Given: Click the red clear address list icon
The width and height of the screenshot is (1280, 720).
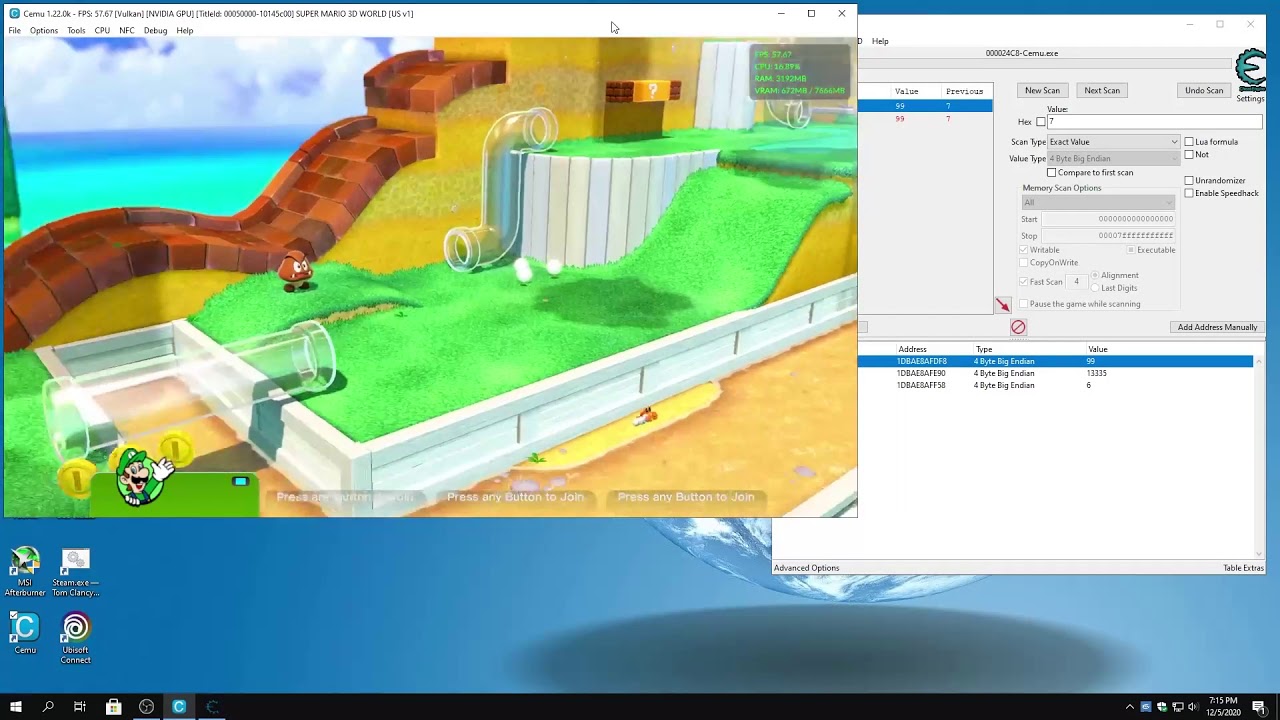Looking at the screenshot, I should (x=1018, y=327).
